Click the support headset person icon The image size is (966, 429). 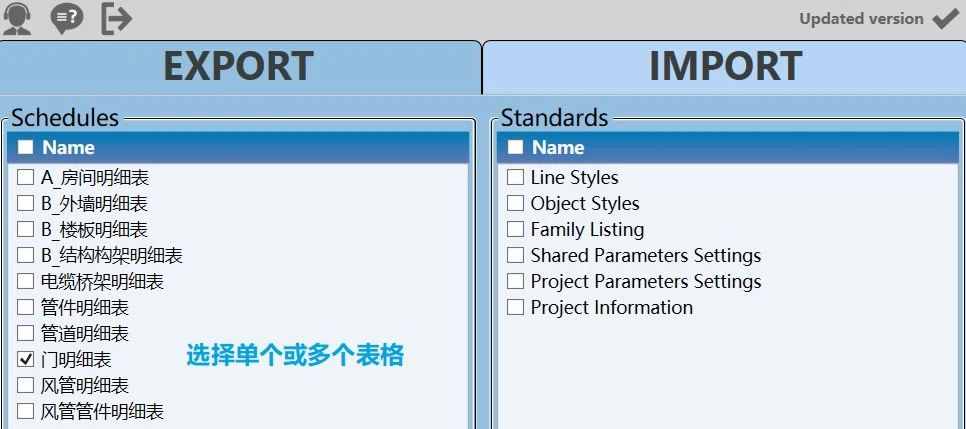(18, 17)
